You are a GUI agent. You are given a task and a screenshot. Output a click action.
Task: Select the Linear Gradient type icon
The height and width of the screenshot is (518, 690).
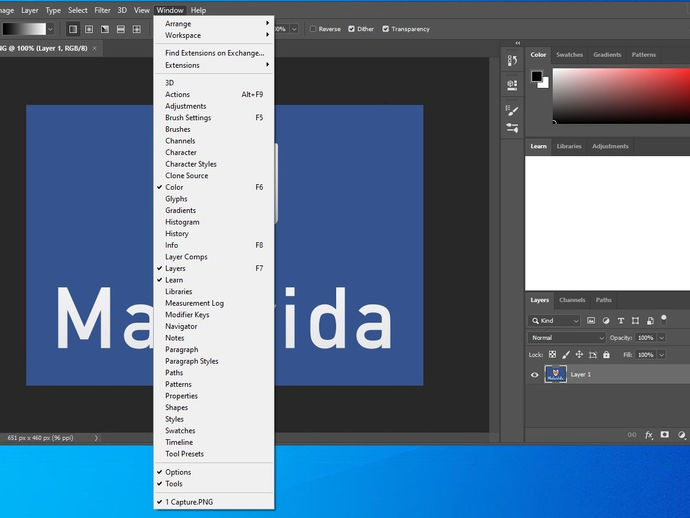click(x=73, y=29)
